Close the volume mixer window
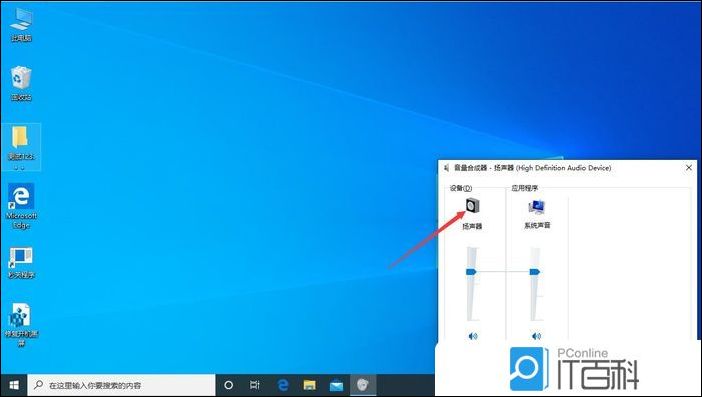702x397 pixels. (689, 168)
